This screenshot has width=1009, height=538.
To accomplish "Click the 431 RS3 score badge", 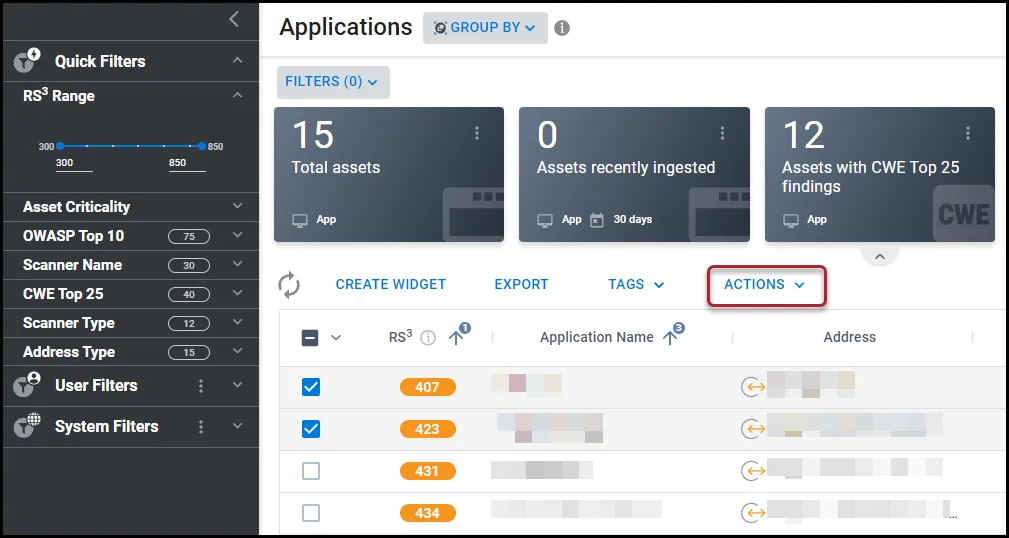I will click(427, 471).
